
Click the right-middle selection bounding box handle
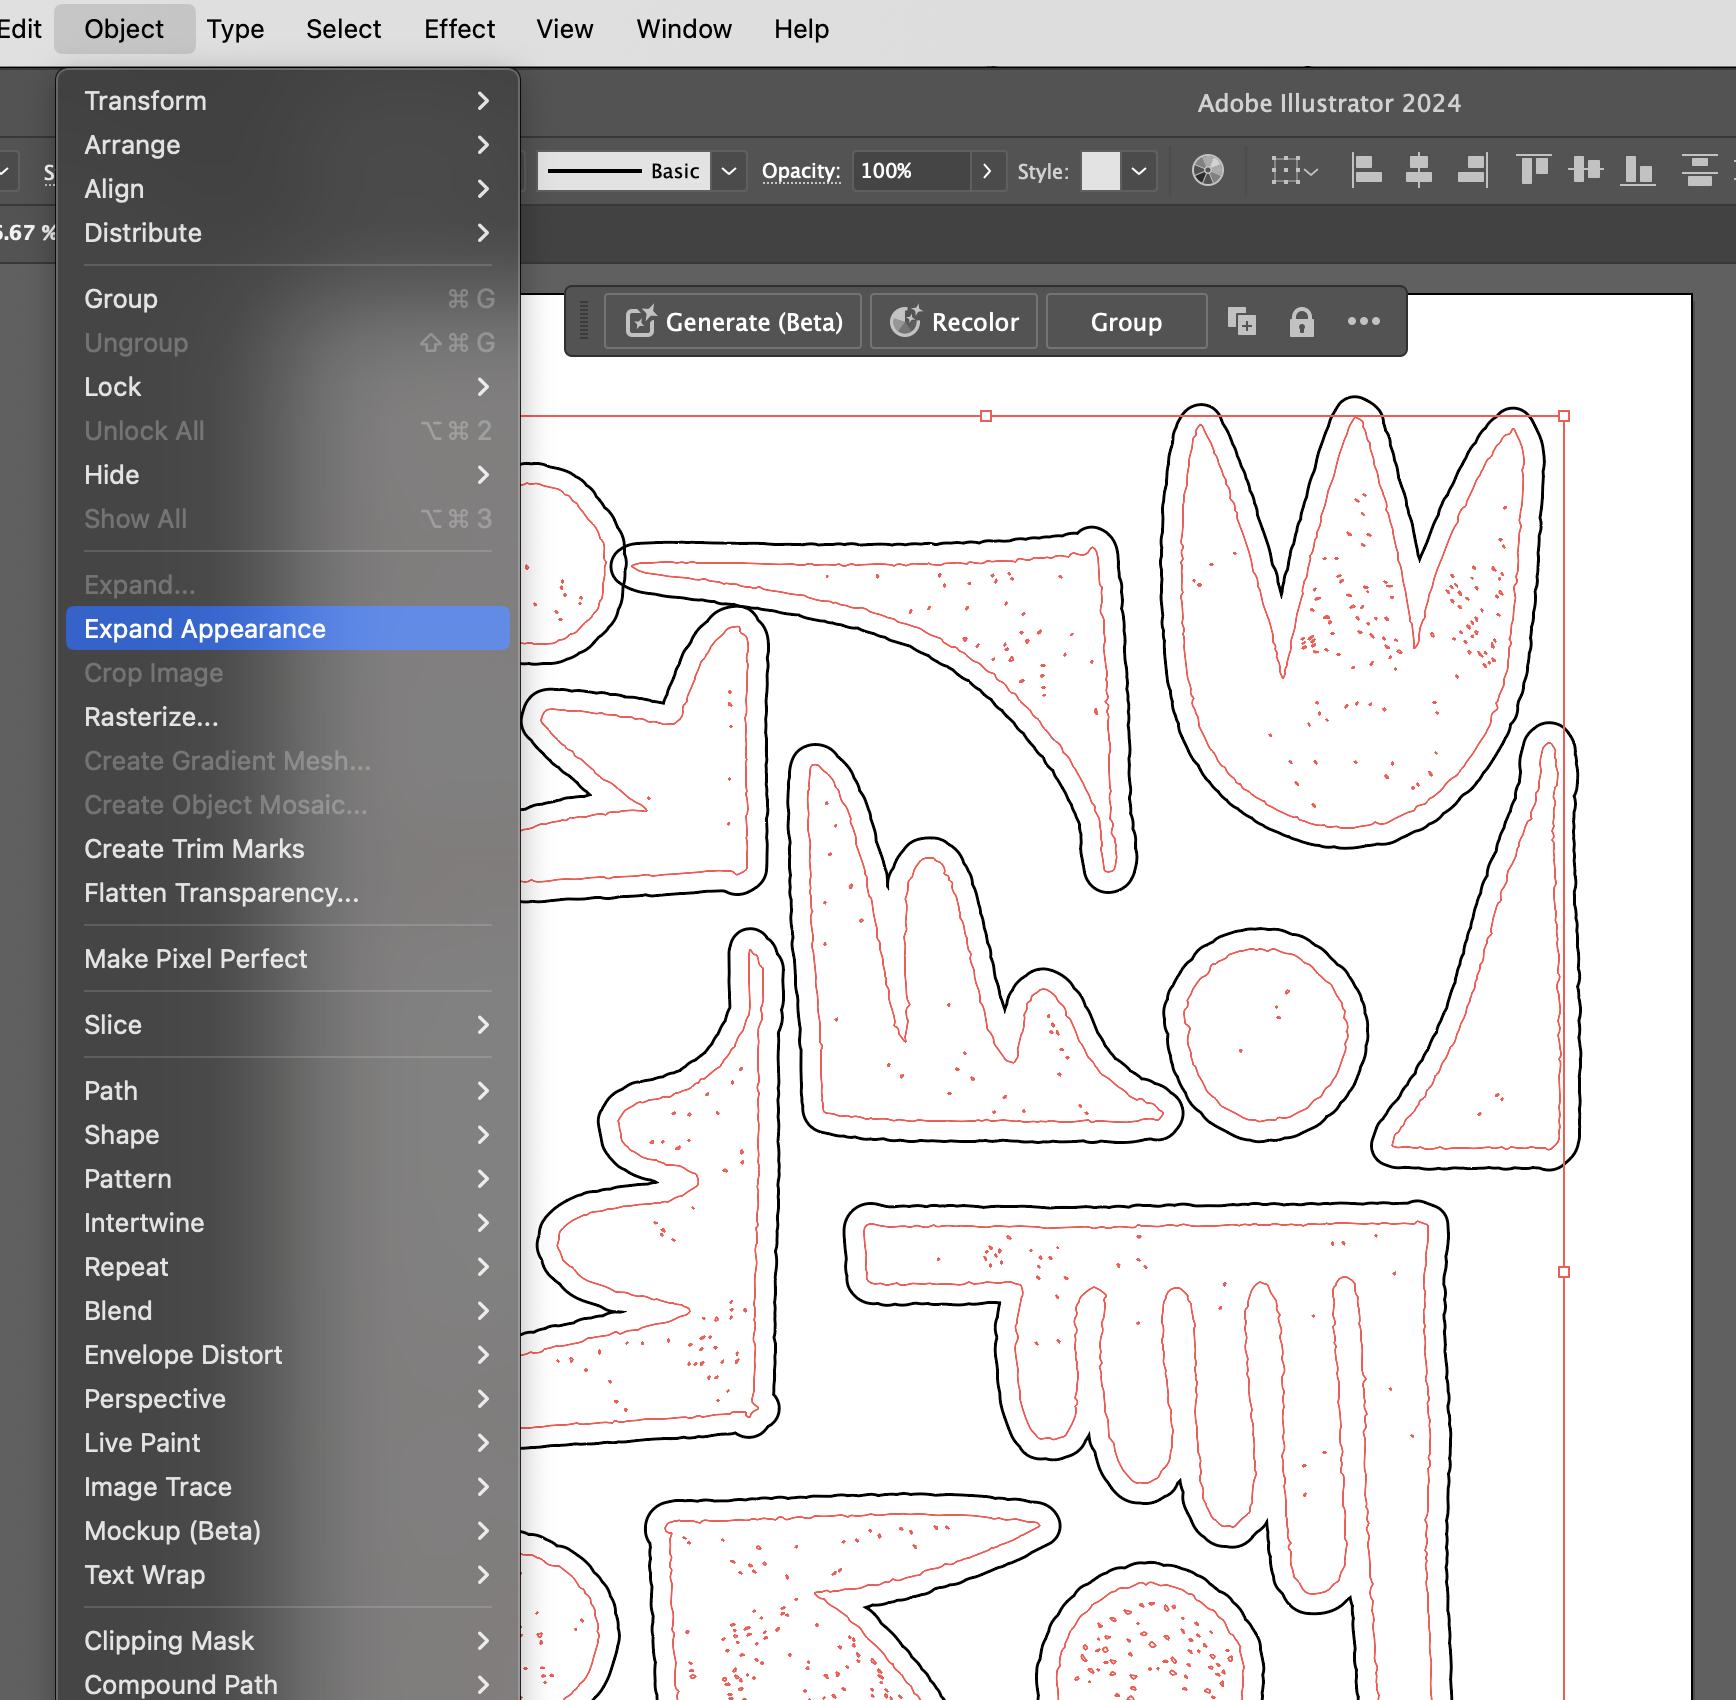pos(1564,1272)
